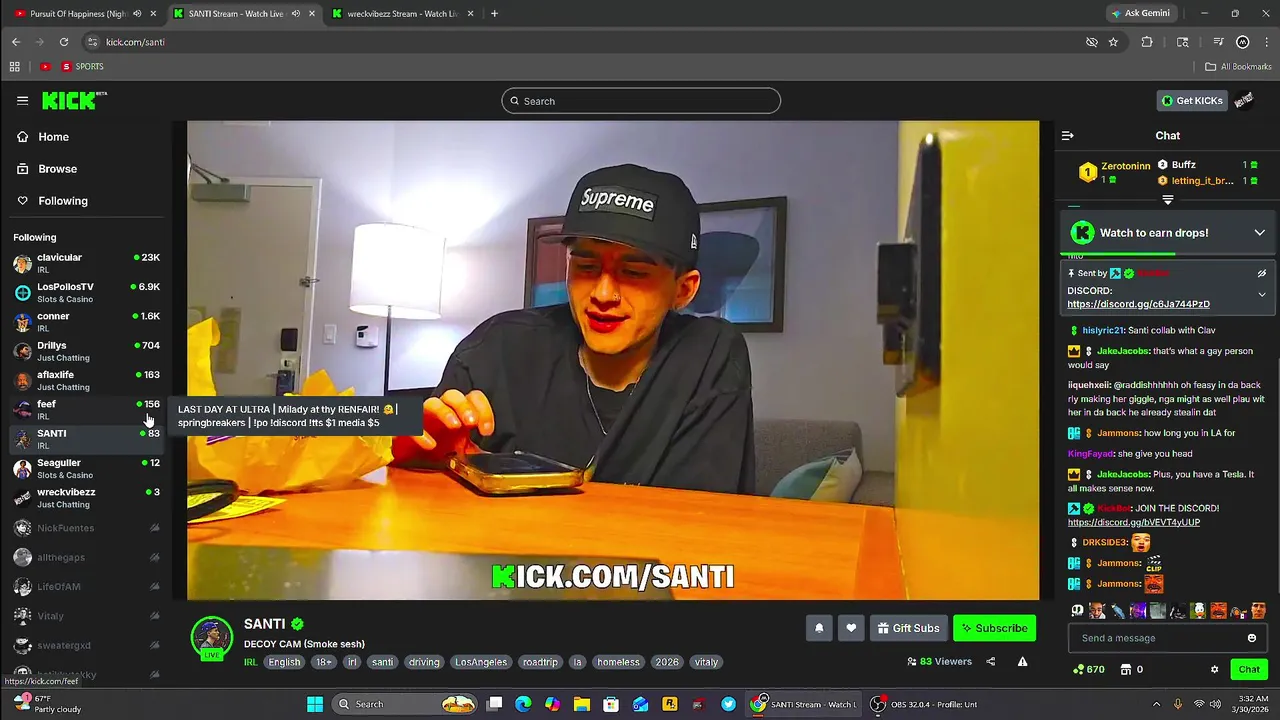This screenshot has height=720, width=1280.
Task: Click the green Subscribe button
Action: click(x=994, y=628)
